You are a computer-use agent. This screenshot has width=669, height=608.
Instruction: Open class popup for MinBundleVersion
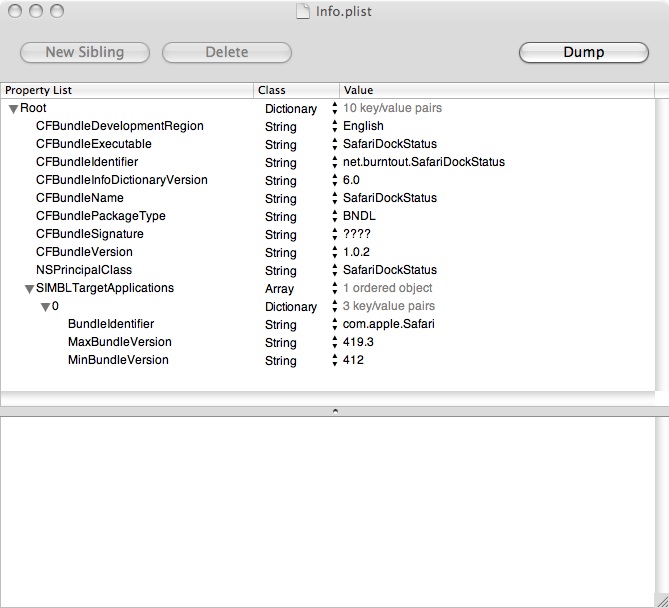pyautogui.click(x=334, y=360)
